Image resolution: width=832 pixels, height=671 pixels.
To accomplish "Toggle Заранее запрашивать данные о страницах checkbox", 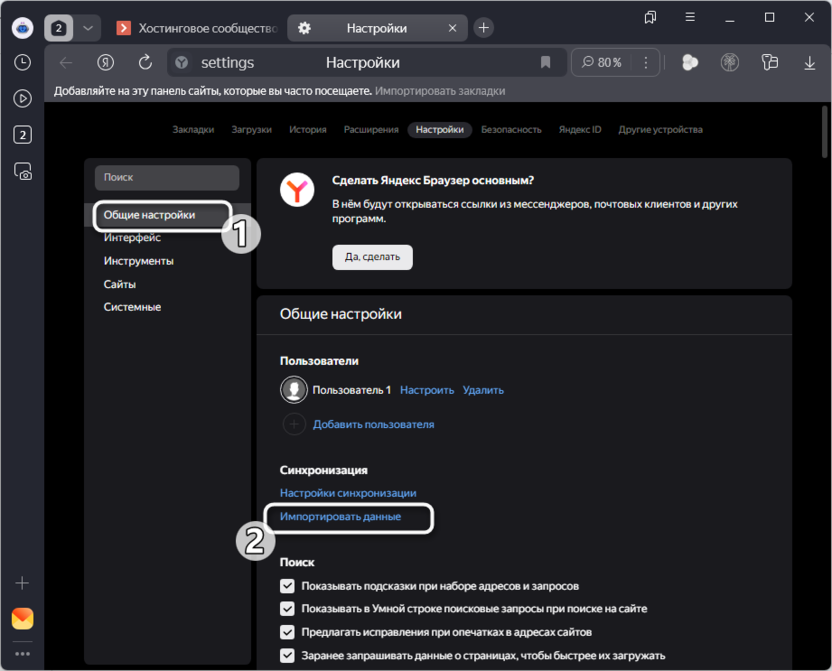I will 287,656.
